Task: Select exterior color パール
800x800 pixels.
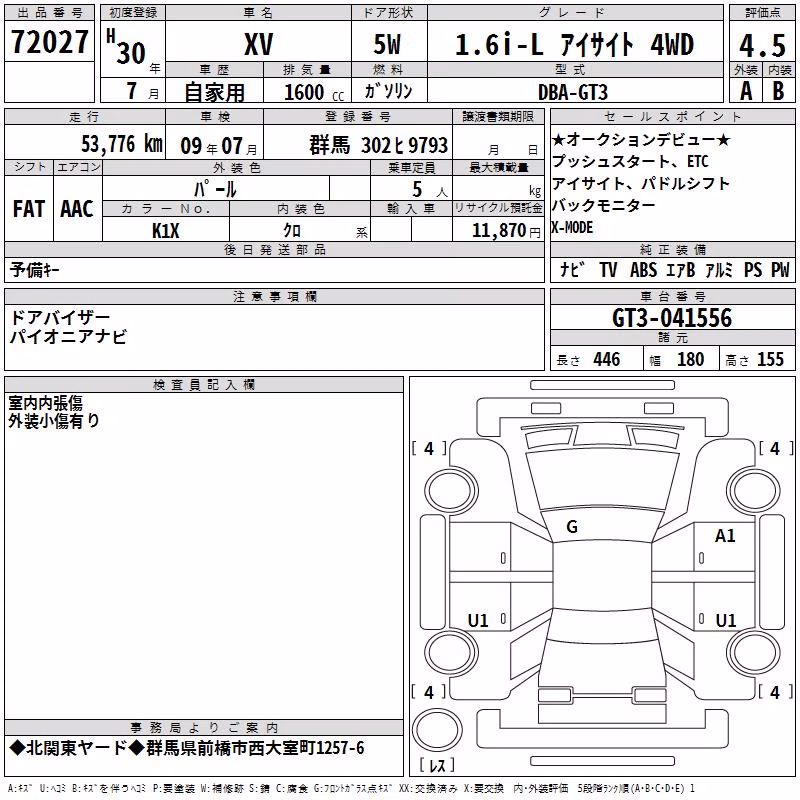Action: (215, 189)
